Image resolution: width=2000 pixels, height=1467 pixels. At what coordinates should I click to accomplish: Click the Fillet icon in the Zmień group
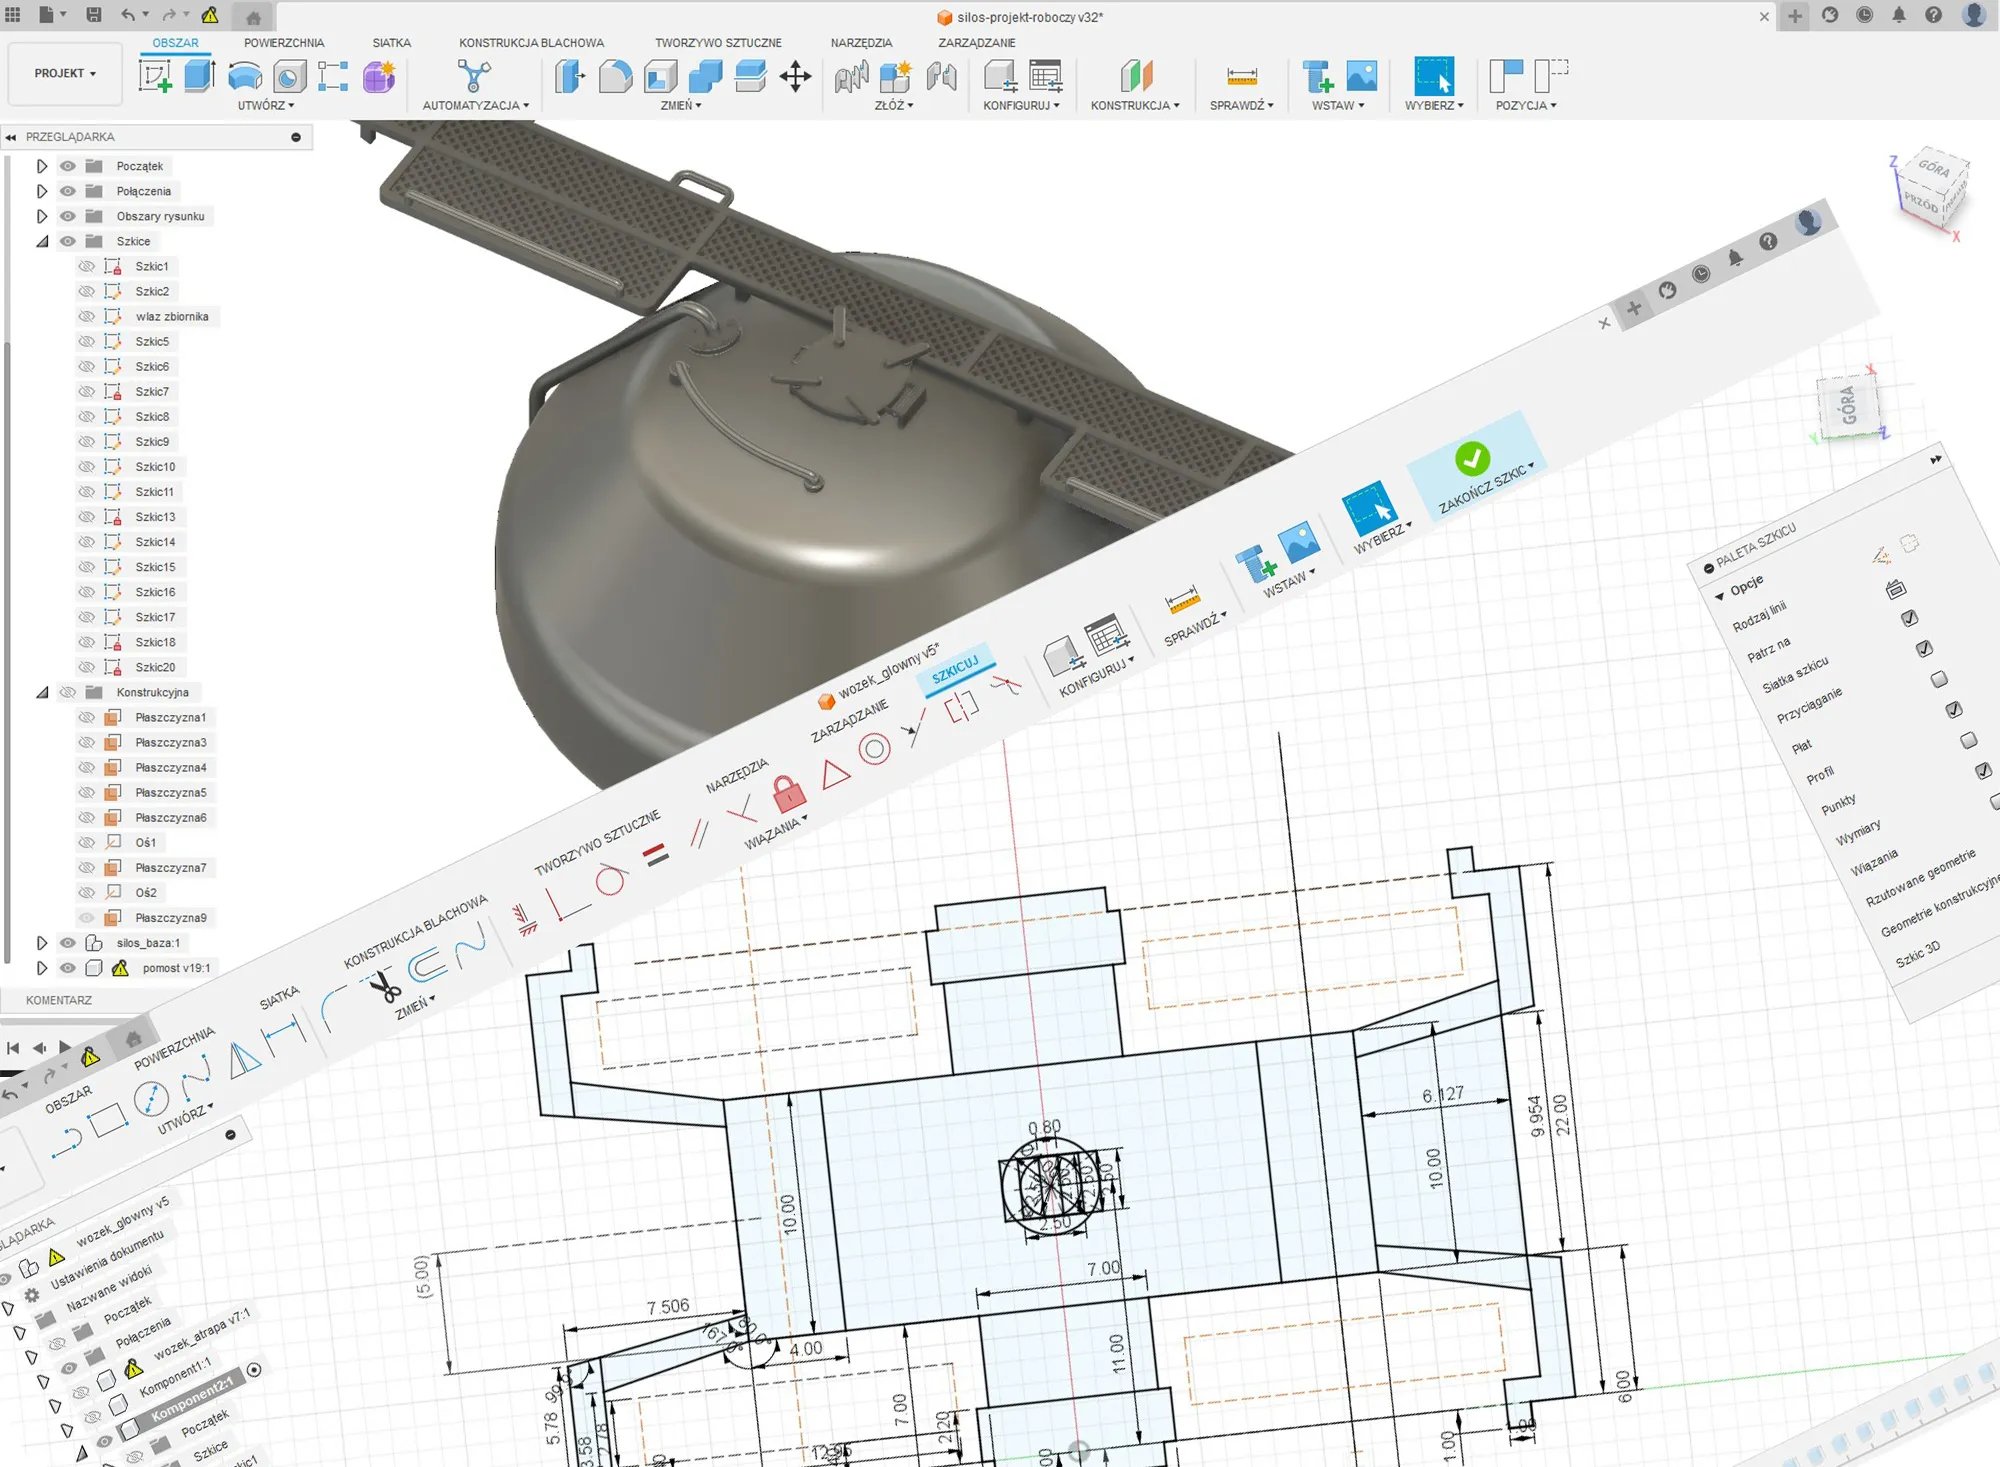point(615,76)
